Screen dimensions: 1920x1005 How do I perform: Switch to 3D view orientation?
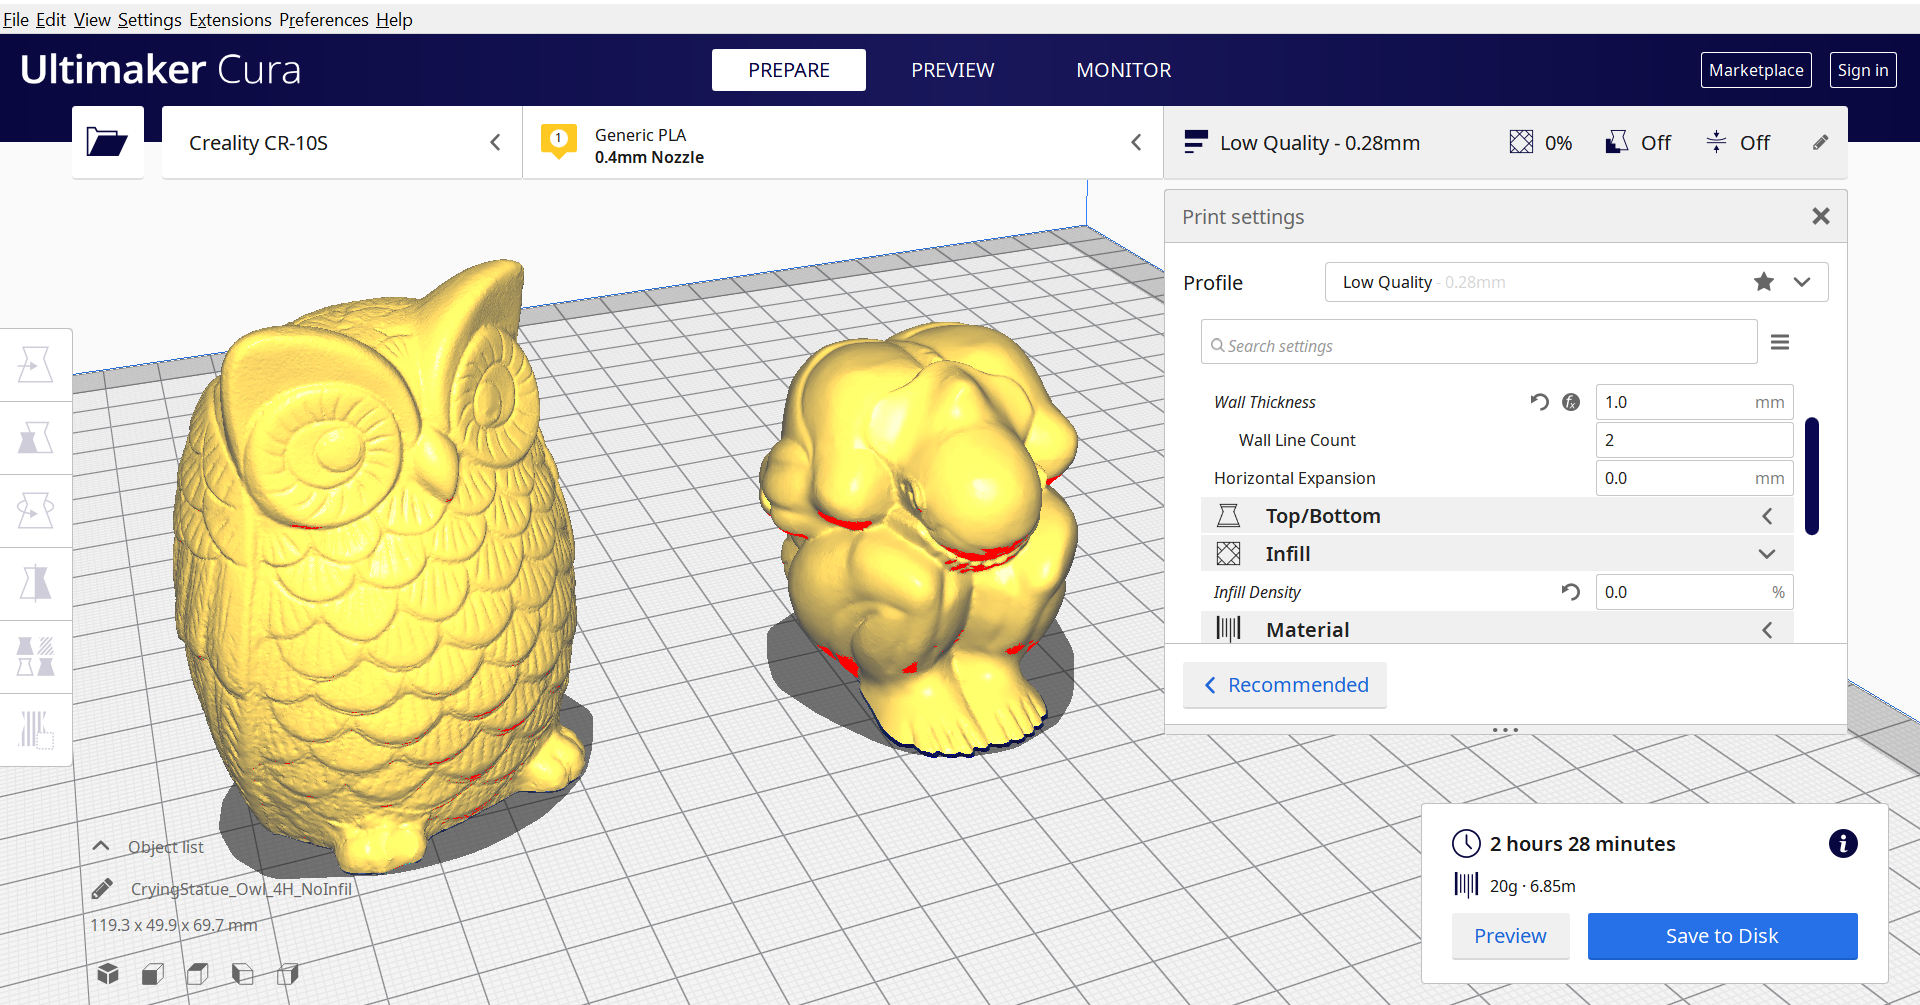coord(108,973)
